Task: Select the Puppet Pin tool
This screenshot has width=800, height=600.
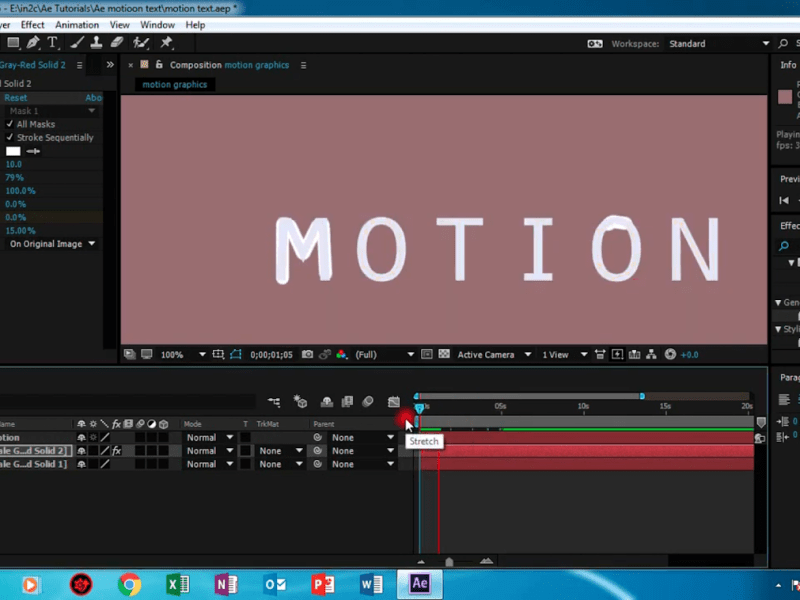Action: click(167, 42)
